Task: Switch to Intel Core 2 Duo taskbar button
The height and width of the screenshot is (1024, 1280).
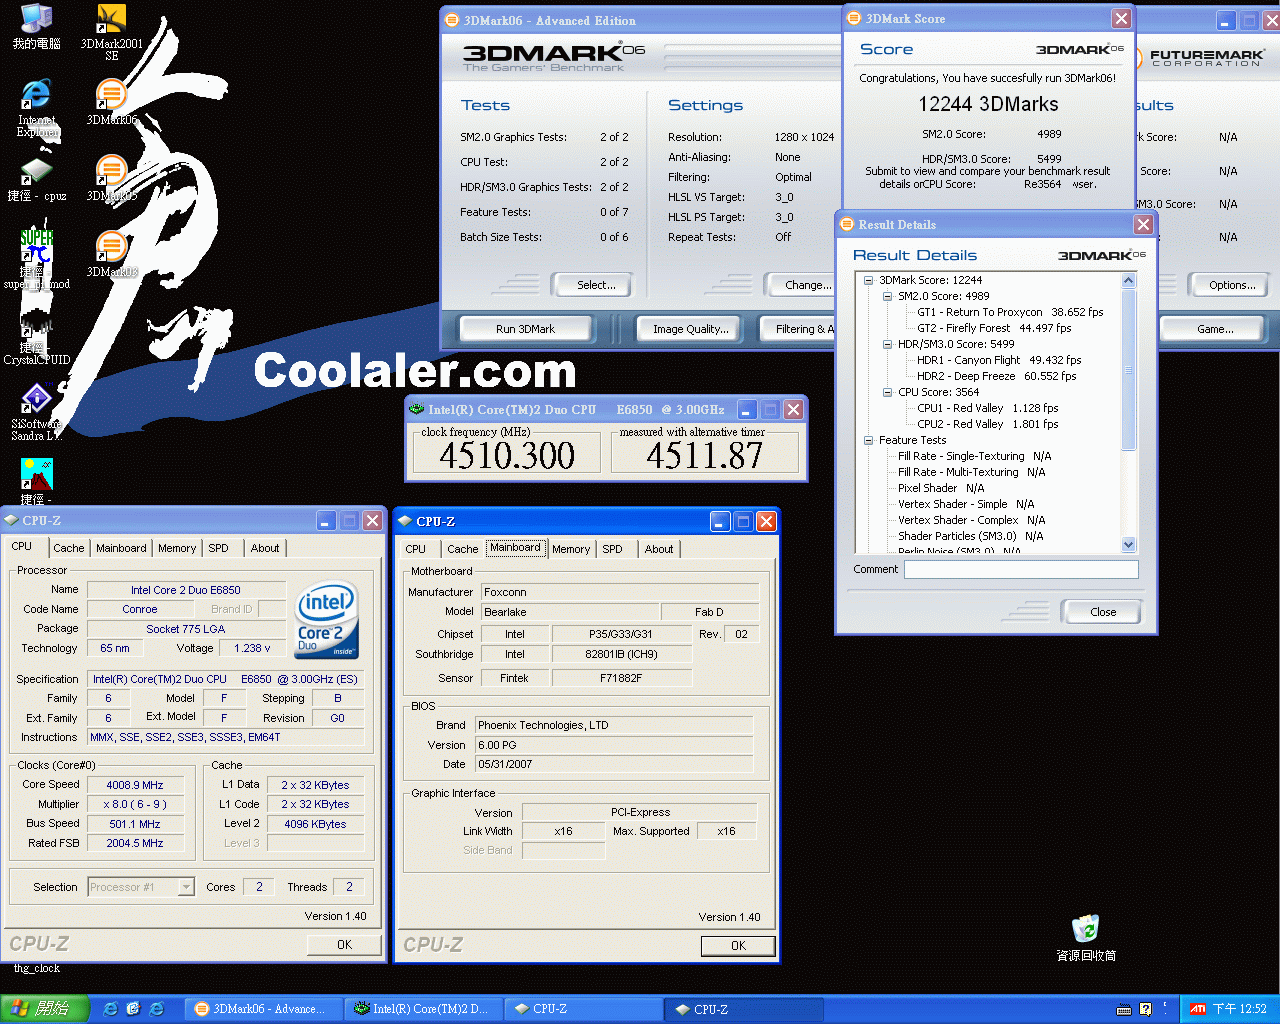Action: point(424,1009)
